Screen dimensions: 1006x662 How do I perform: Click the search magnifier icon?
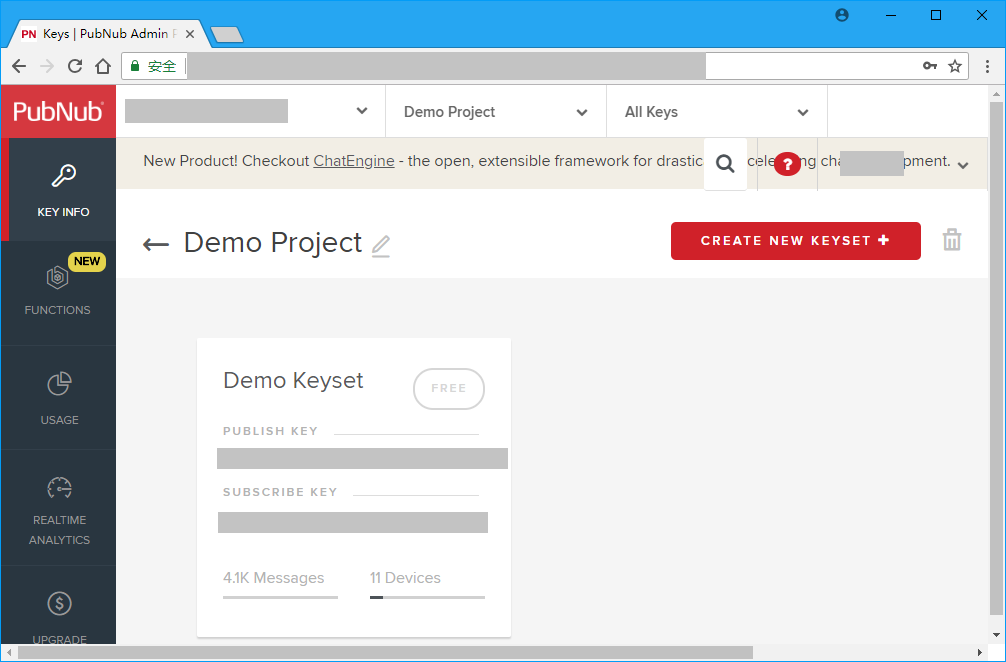point(725,164)
